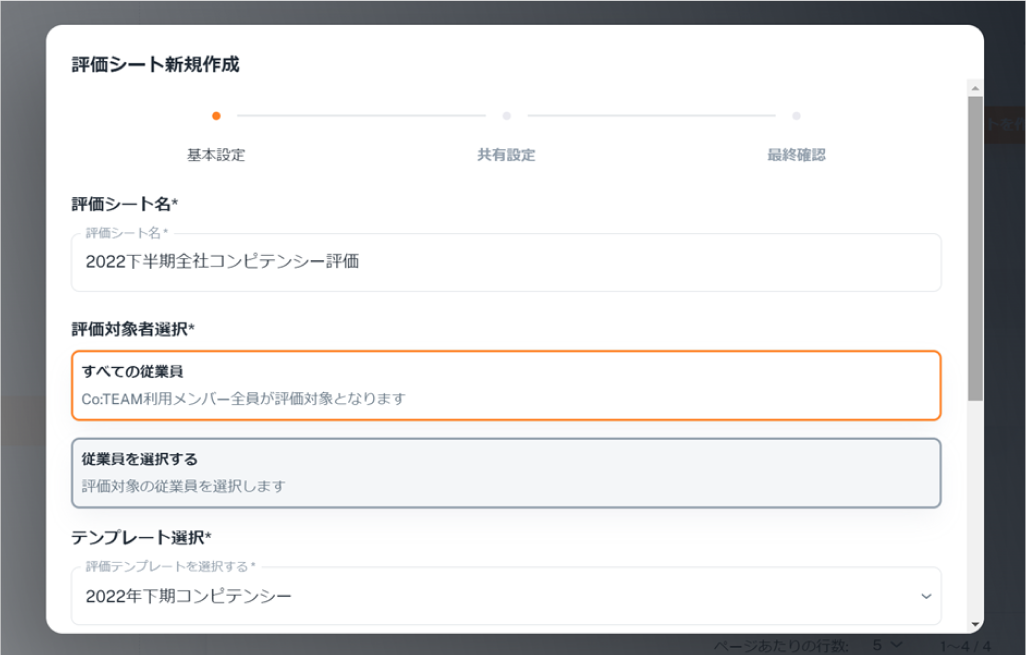Image resolution: width=1026 pixels, height=655 pixels.
Task: Select the すべての従業員 option
Action: (x=506, y=385)
